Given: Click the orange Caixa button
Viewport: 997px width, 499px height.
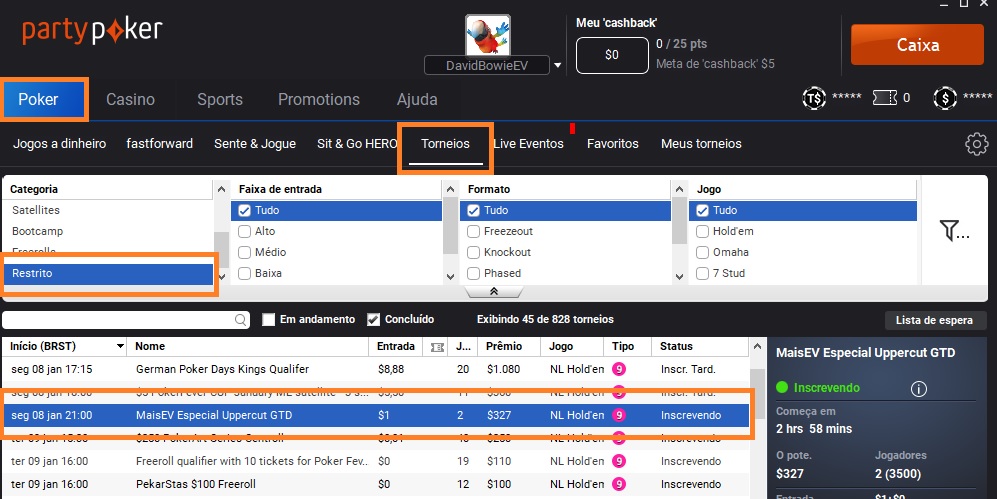Looking at the screenshot, I should (918, 44).
